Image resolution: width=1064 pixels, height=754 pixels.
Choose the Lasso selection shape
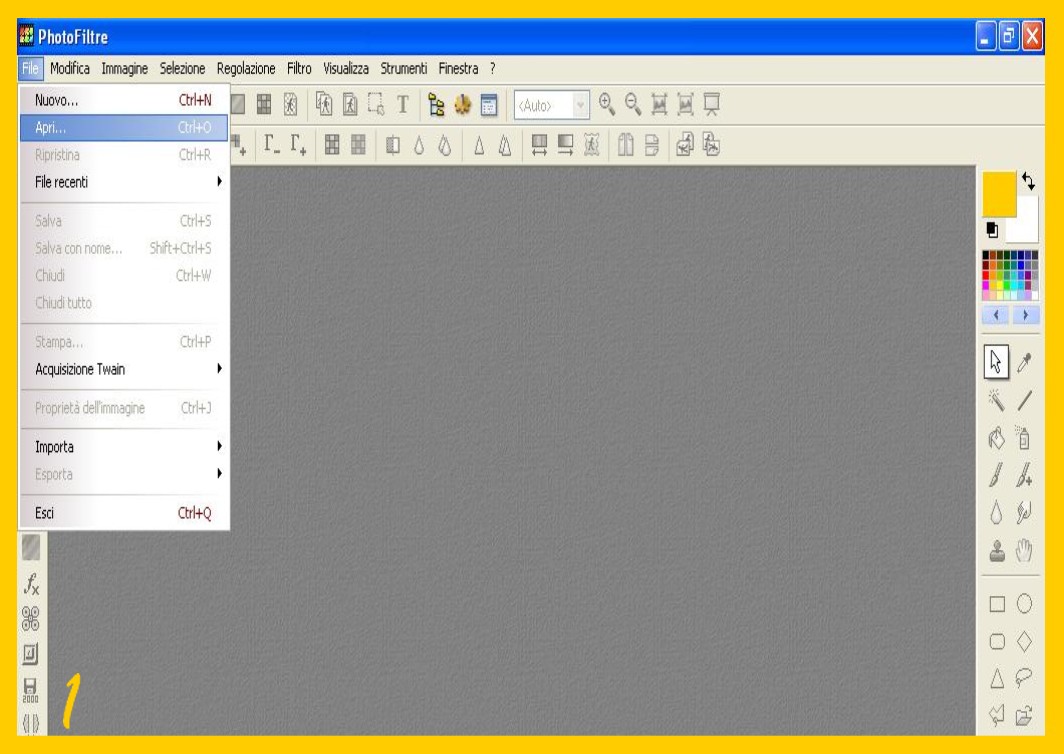pos(1026,681)
